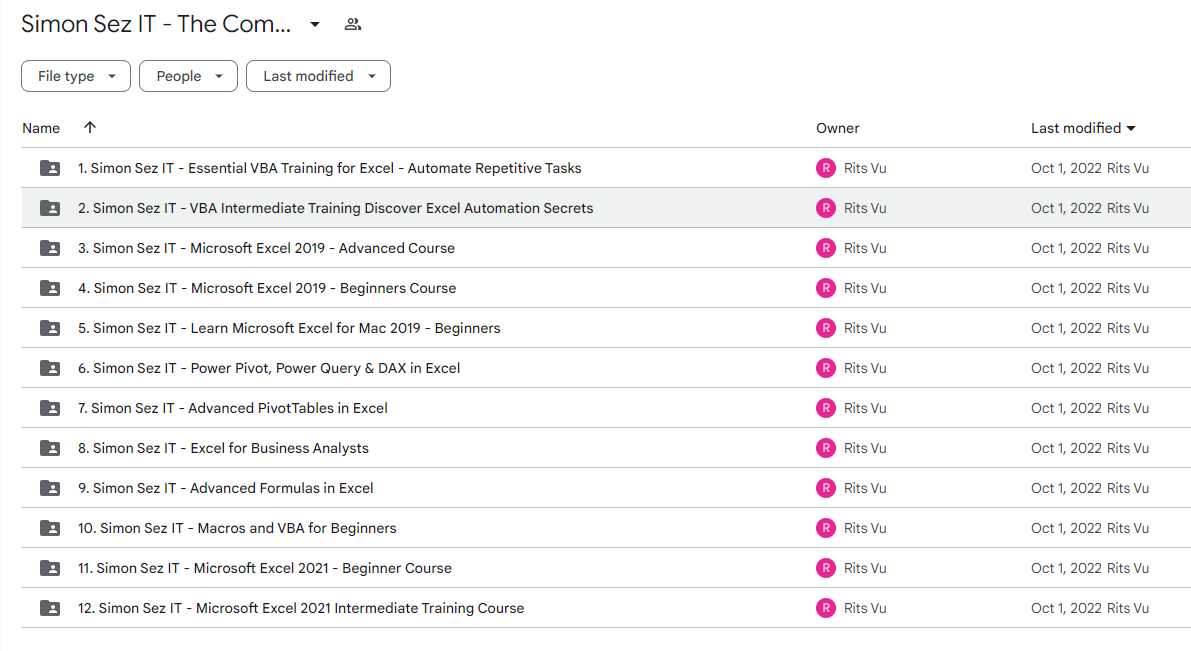The height and width of the screenshot is (651, 1191).
Task: Click folder icon for Excel 2019 Advanced Course
Action: click(x=50, y=248)
